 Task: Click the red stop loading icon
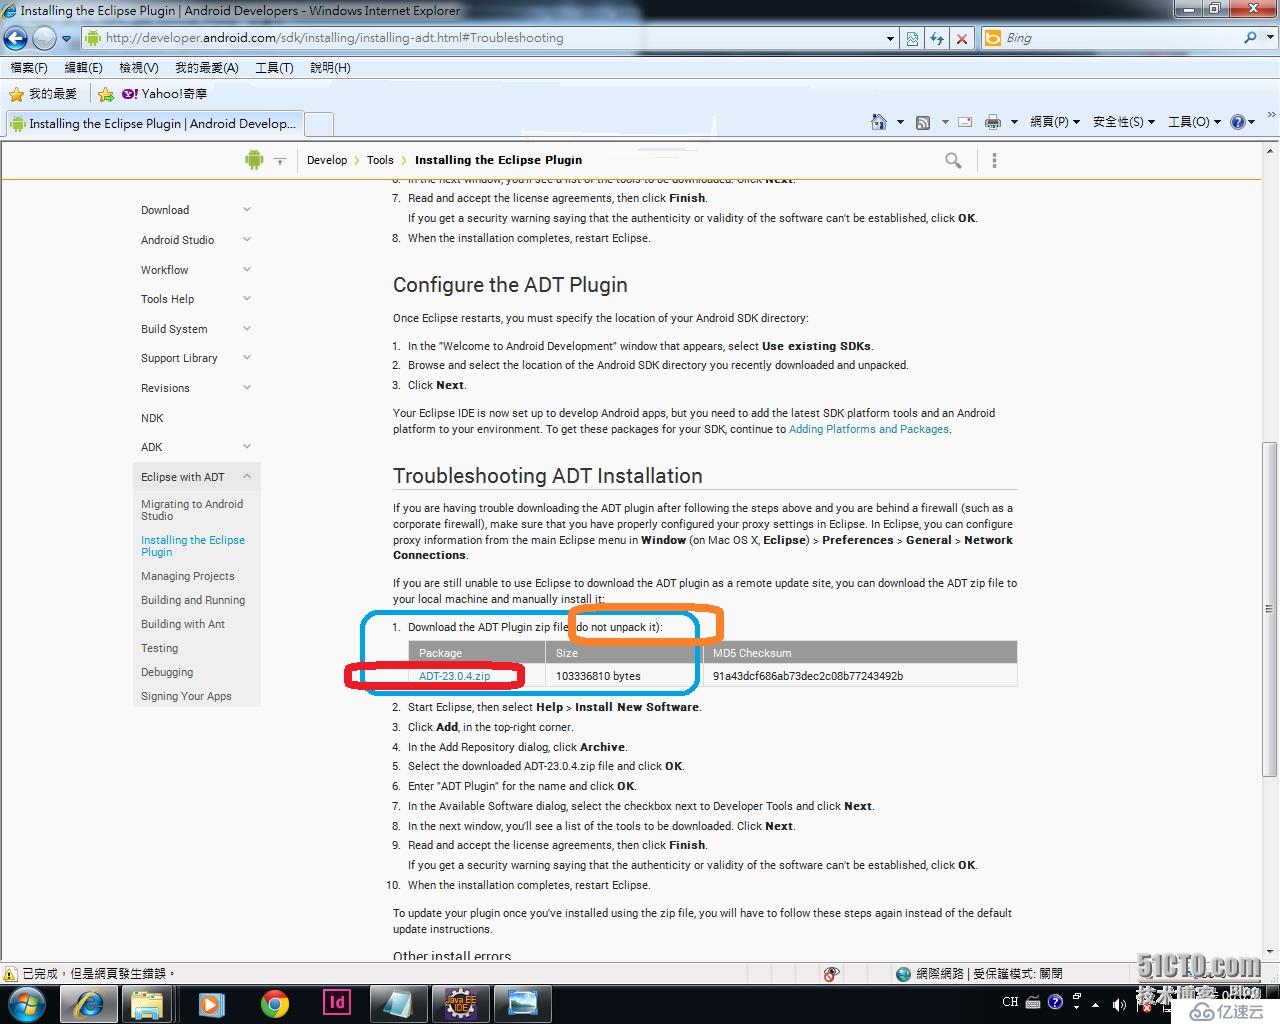coord(962,38)
